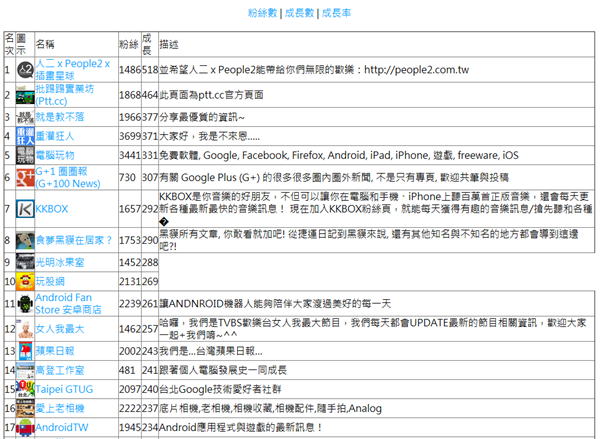Screen dimensions: 600x439
Task: Click the Android robot icon for Android Fan Store
Action: (x=25, y=304)
